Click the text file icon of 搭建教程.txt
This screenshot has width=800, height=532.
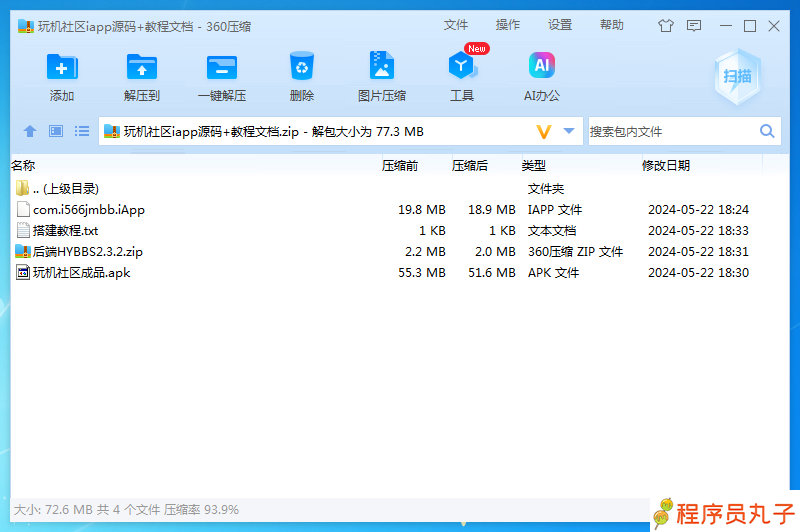23,230
